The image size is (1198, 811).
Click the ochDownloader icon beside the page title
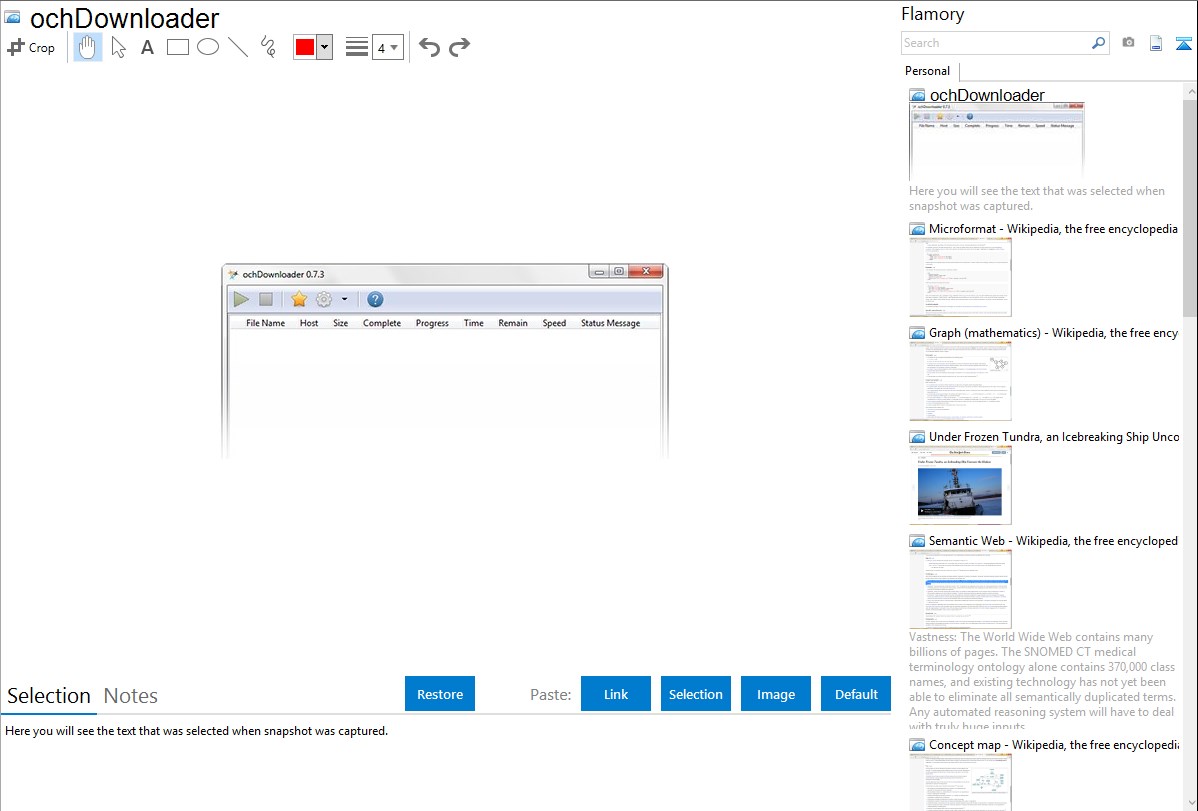13,17
